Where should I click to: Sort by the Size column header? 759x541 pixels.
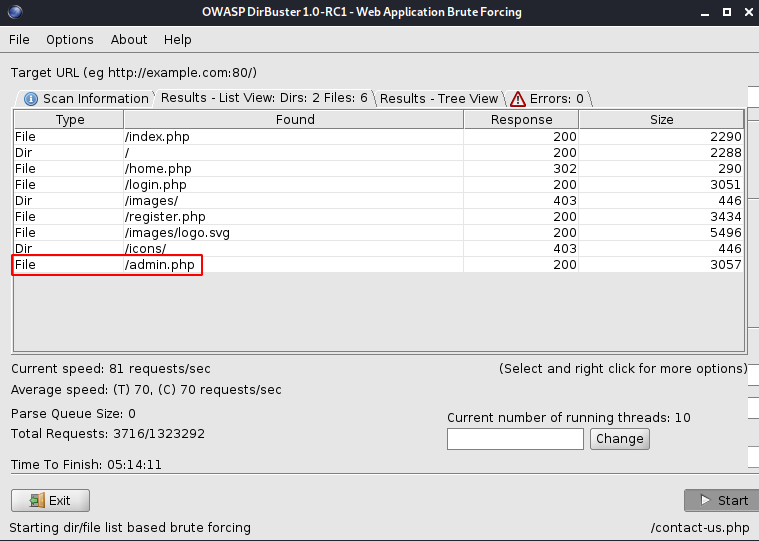pyautogui.click(x=661, y=120)
